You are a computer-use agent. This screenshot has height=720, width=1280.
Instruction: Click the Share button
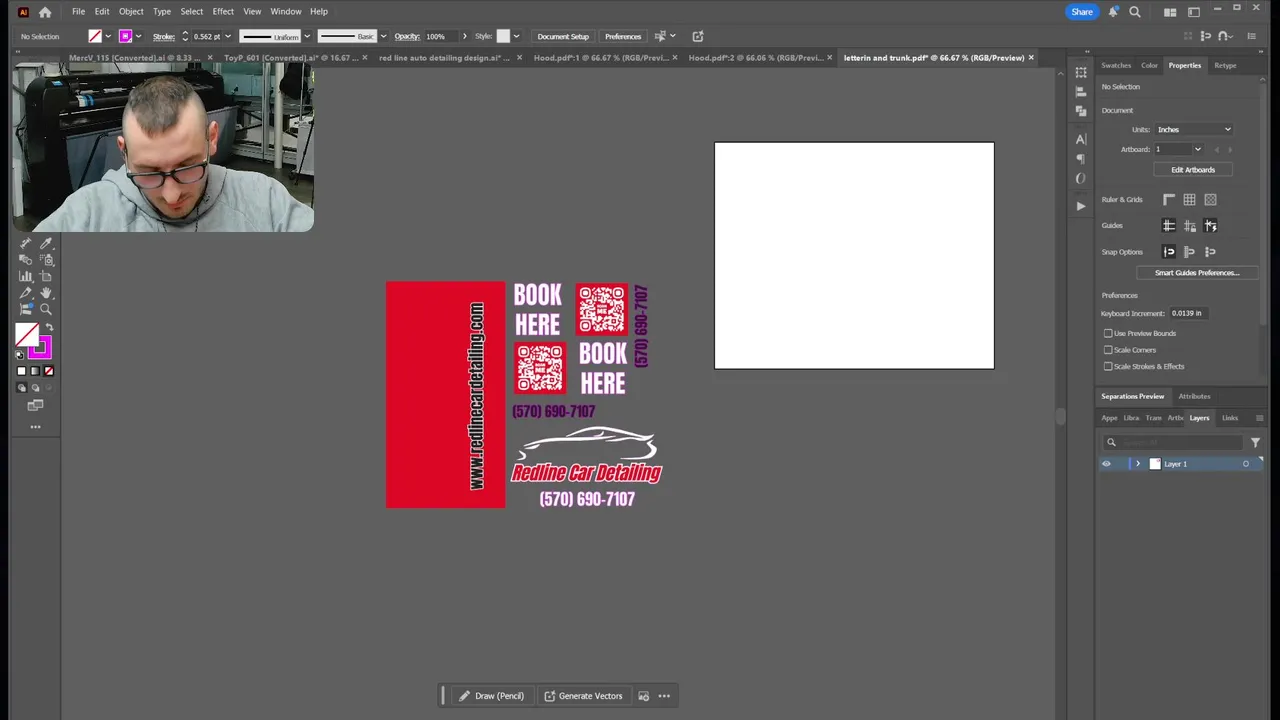[1082, 12]
